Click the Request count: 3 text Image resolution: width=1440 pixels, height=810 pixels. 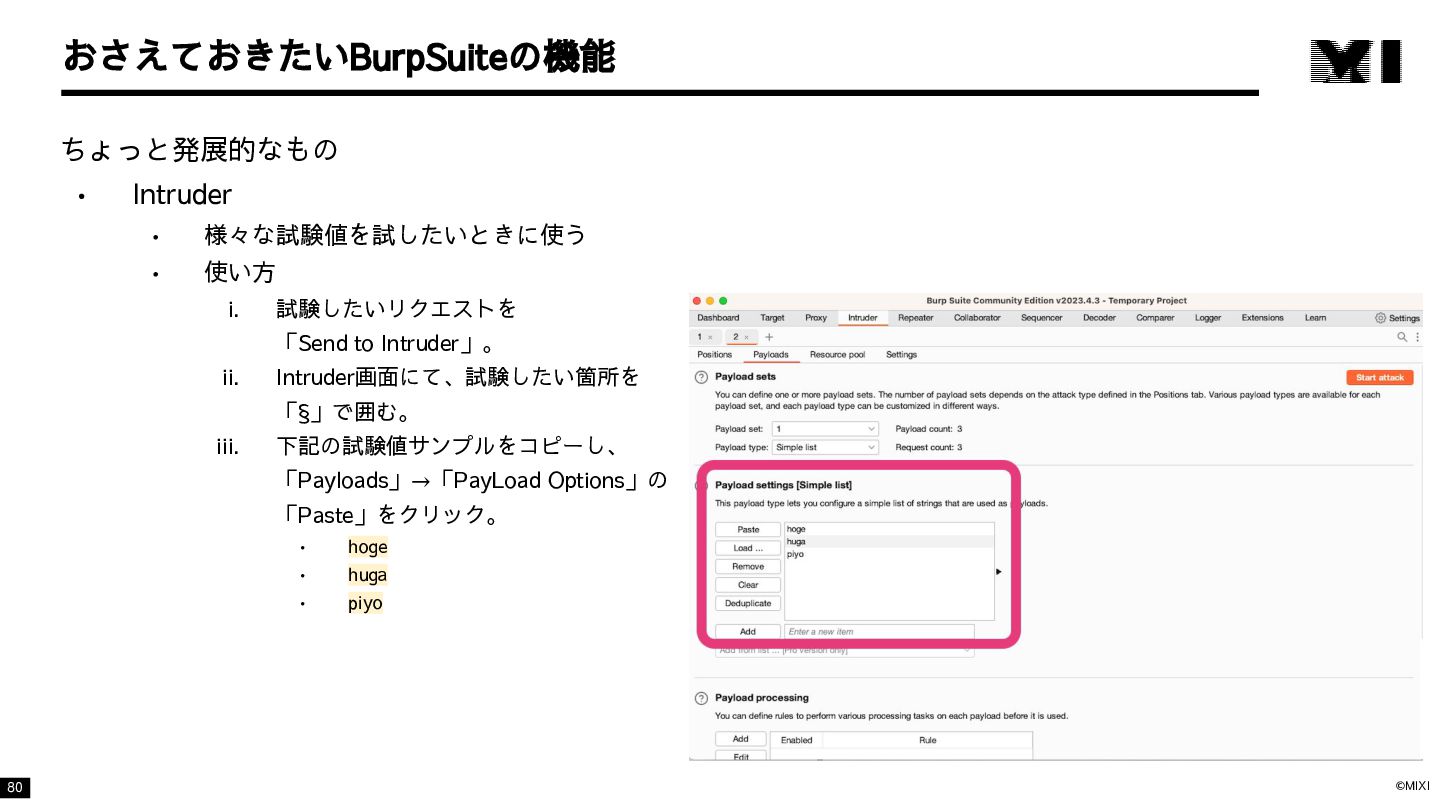(x=929, y=447)
